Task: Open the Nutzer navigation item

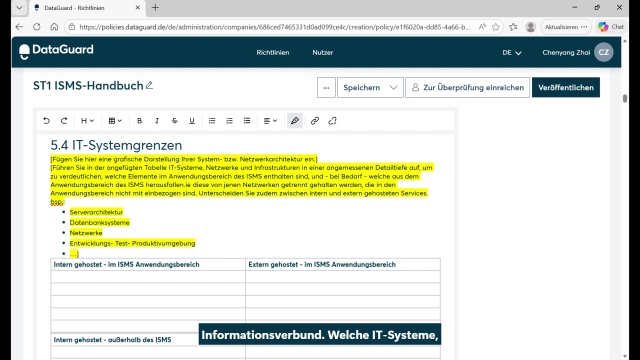Action: [322, 52]
